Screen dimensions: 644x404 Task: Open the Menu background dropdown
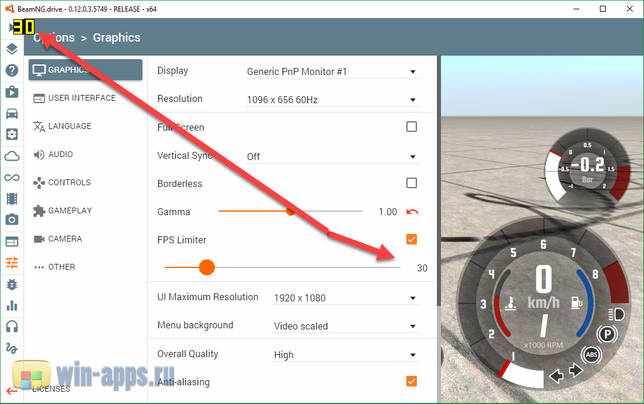346,326
